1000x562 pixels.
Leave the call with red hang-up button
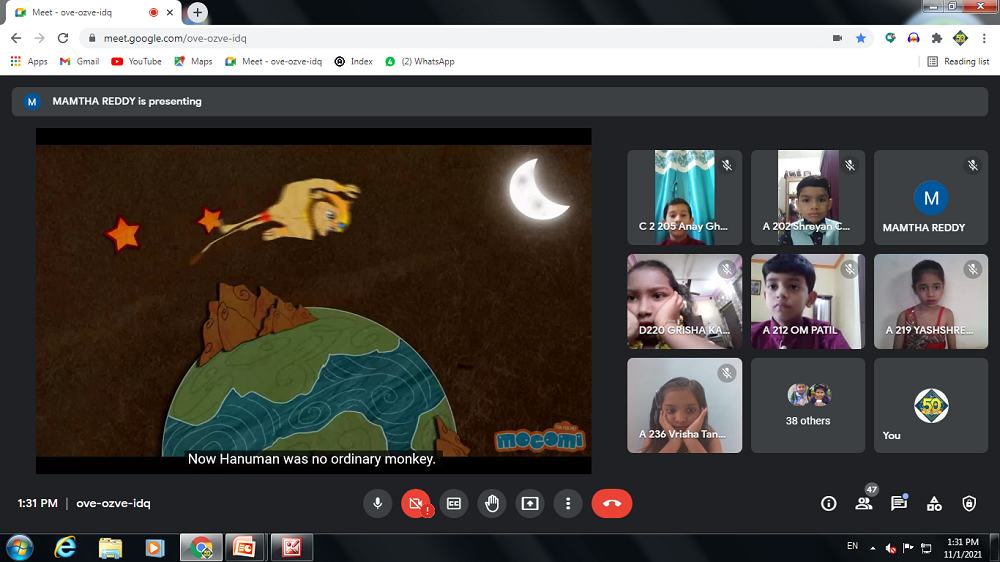tap(611, 504)
